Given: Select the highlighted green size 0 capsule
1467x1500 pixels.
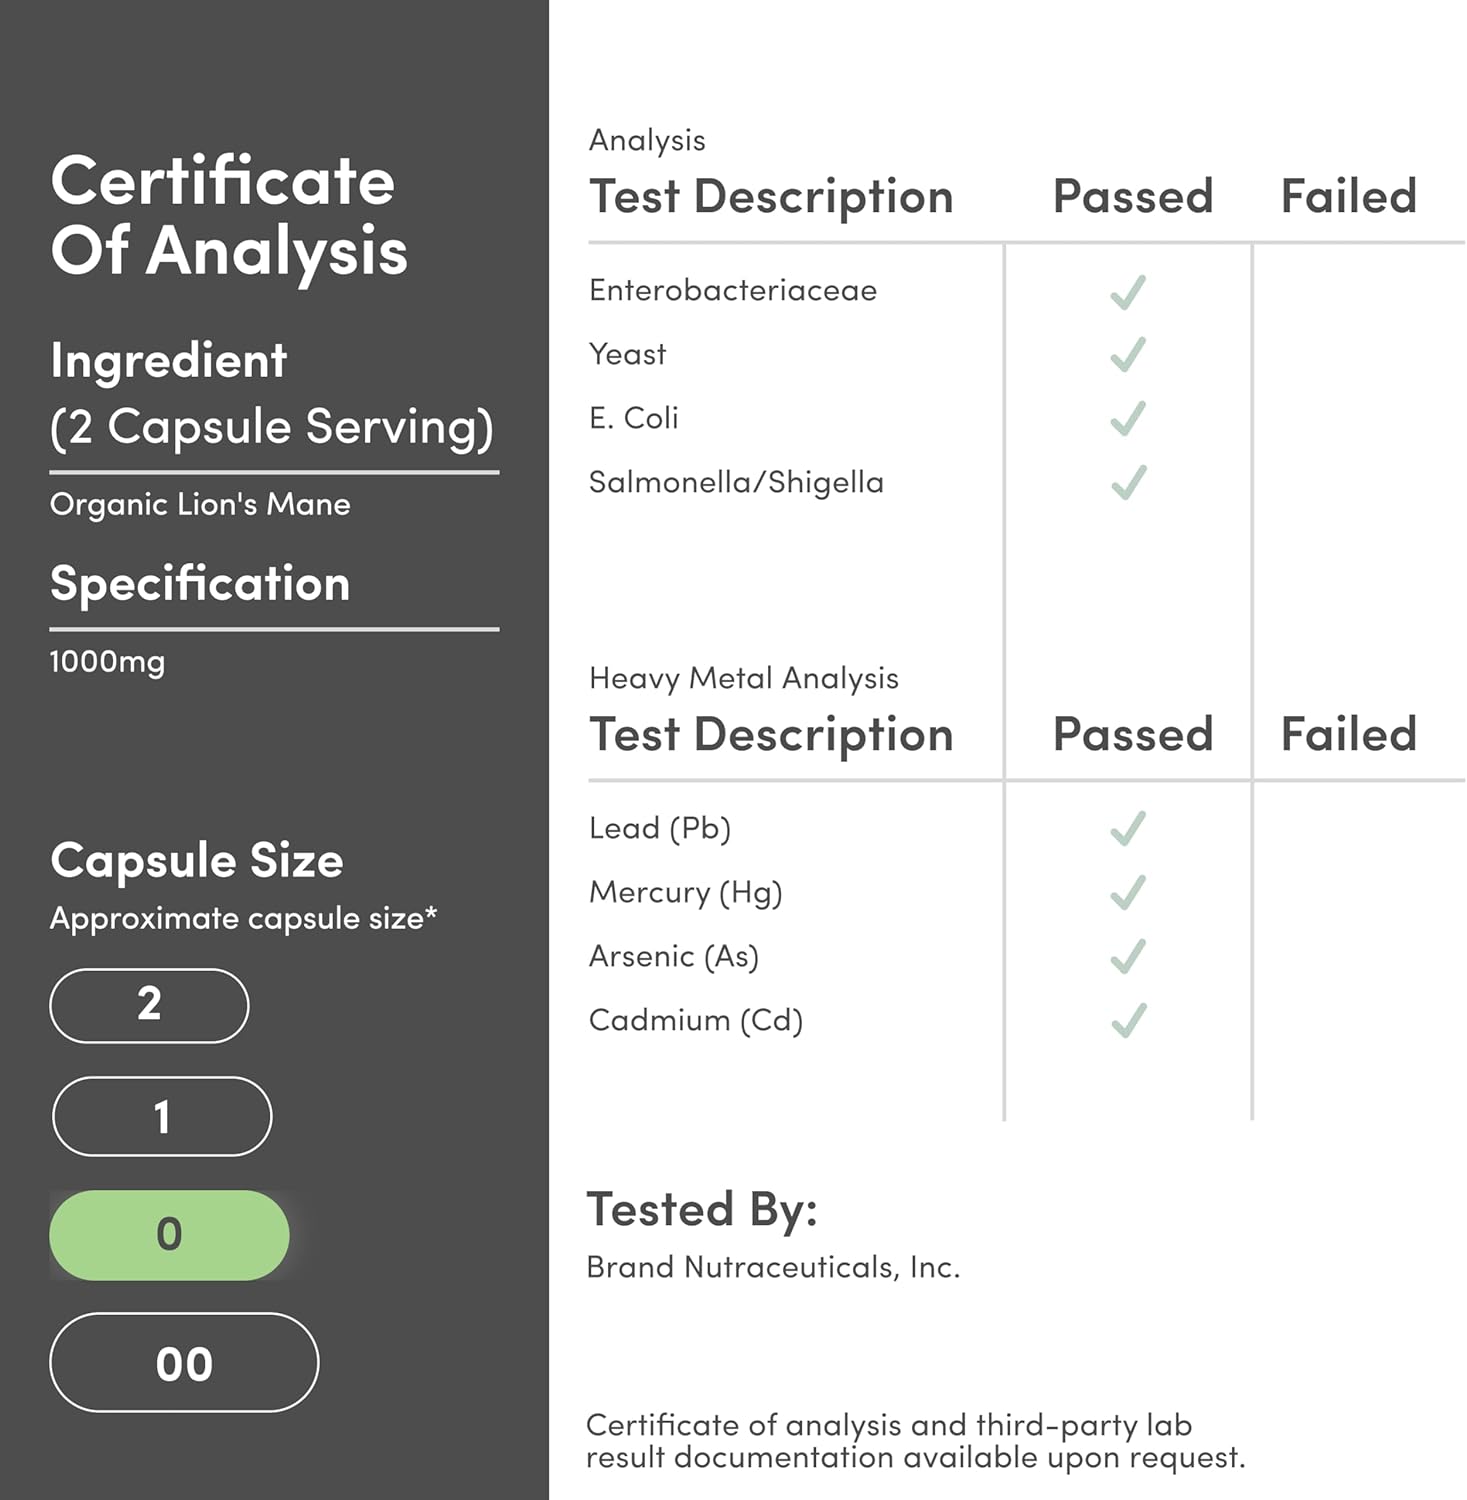Looking at the screenshot, I should click(x=169, y=1235).
